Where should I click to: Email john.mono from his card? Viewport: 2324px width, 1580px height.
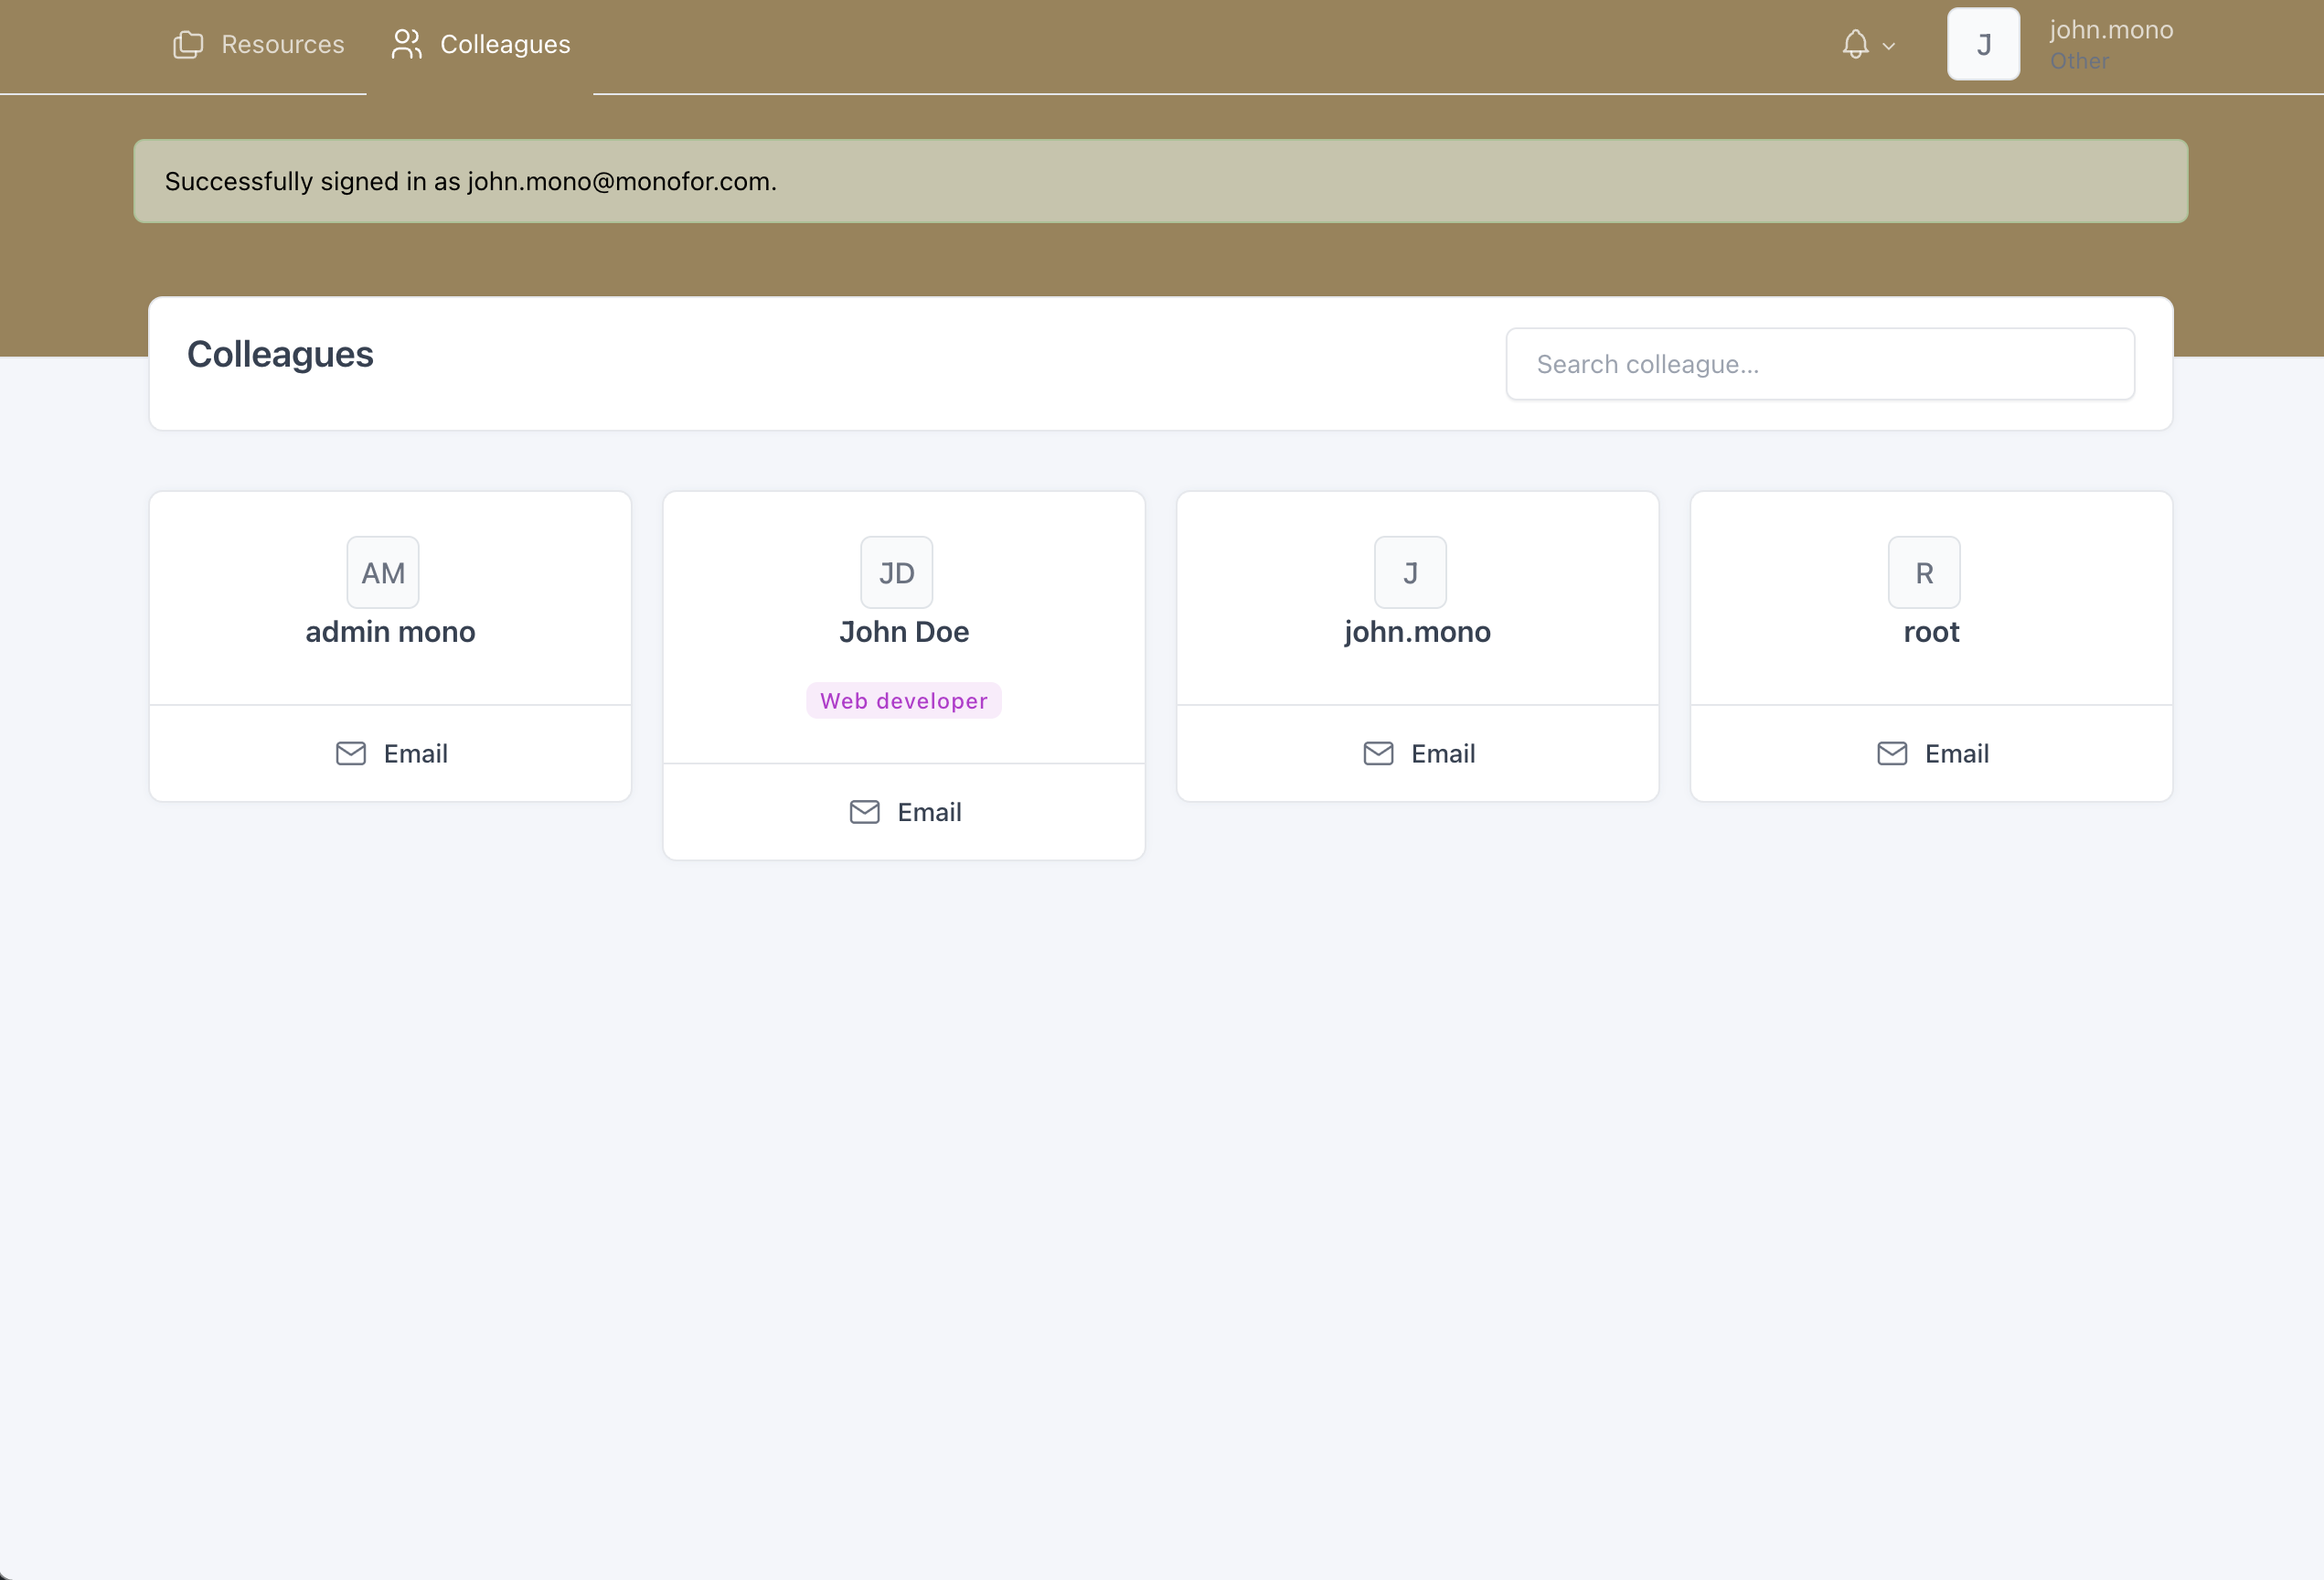(x=1417, y=754)
